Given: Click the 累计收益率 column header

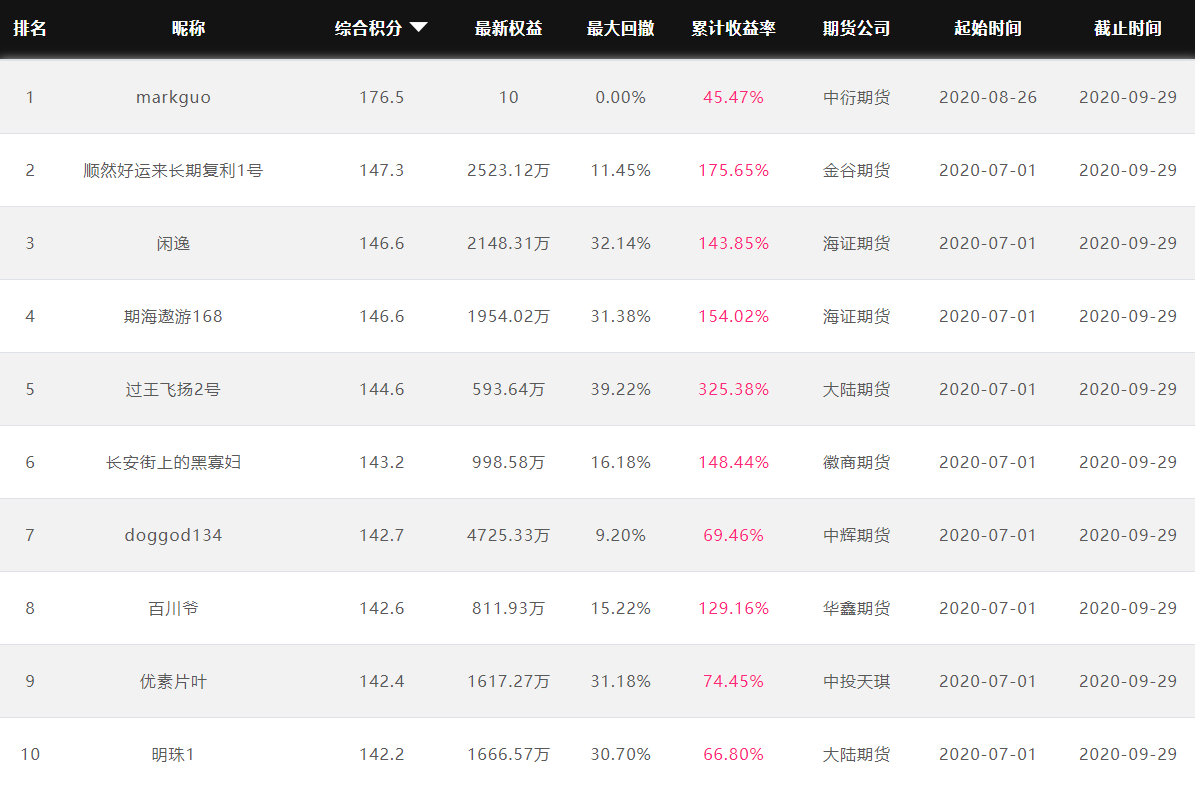Looking at the screenshot, I should coord(733,28).
